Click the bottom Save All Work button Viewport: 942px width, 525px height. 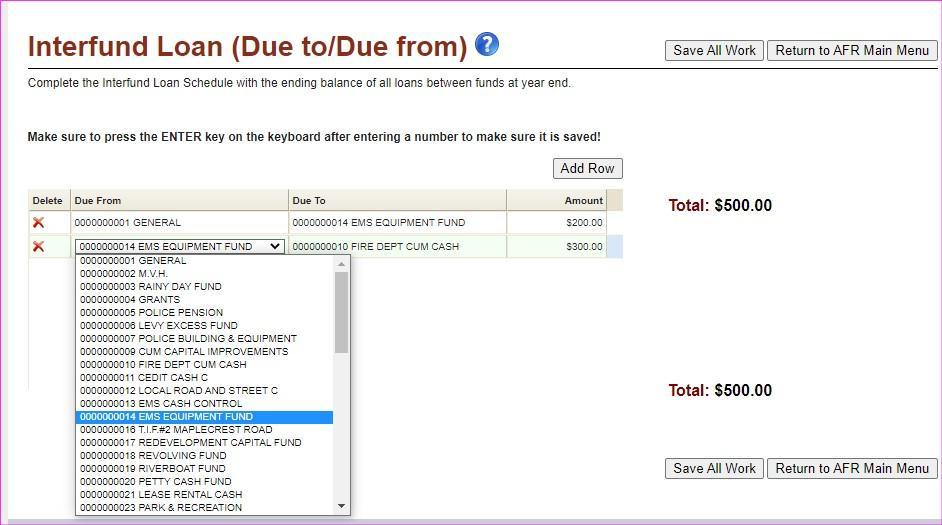coord(714,468)
